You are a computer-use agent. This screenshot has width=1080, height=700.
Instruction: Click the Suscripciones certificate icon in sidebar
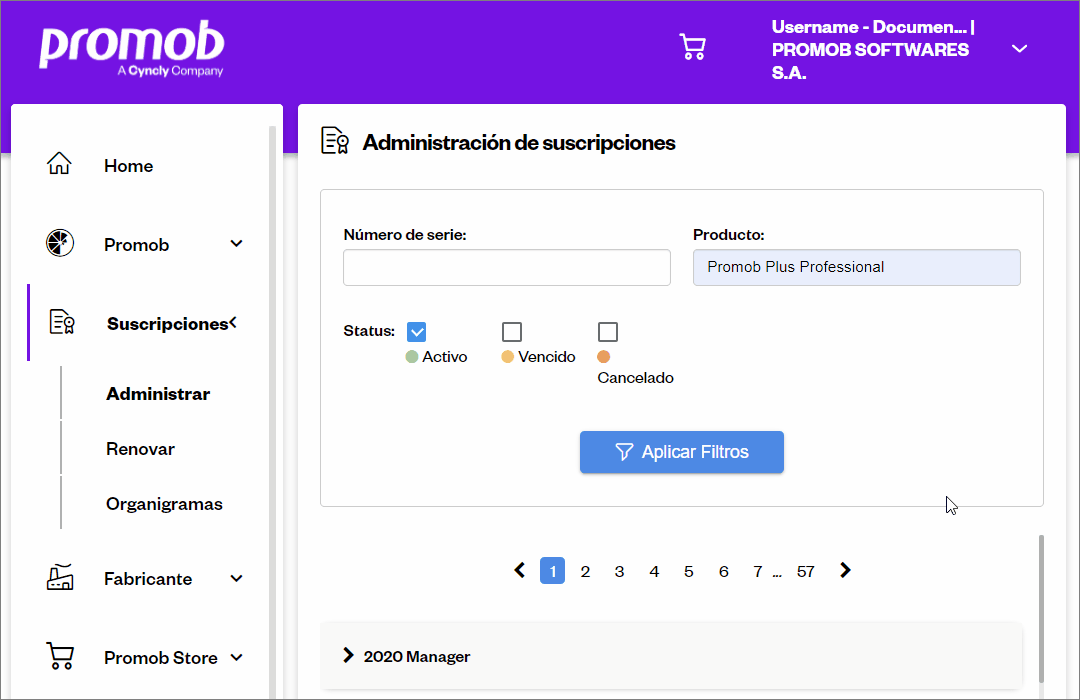(62, 322)
